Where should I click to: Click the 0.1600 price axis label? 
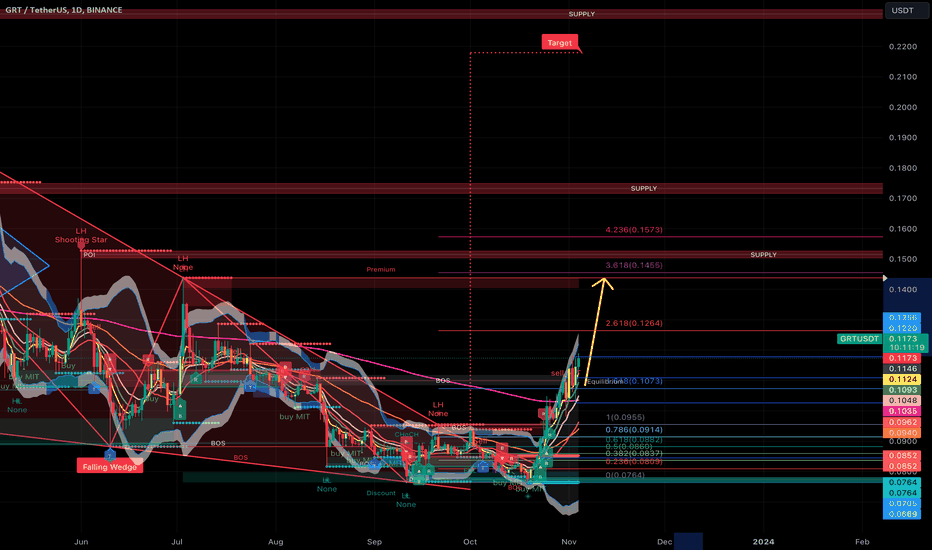point(902,228)
